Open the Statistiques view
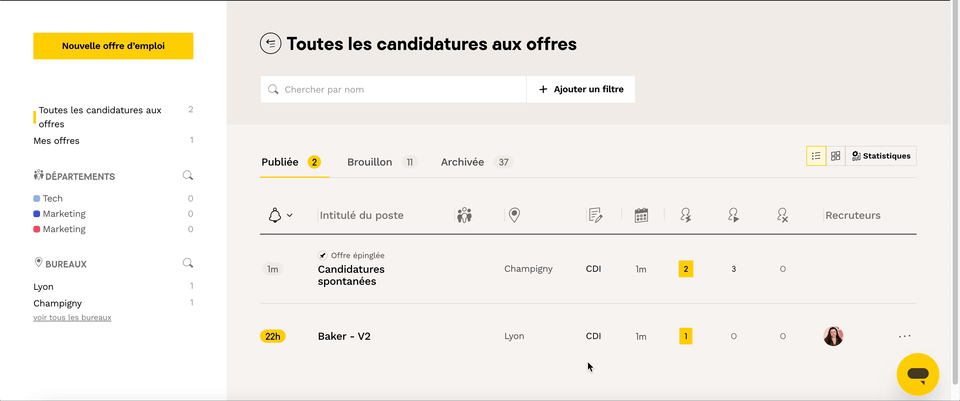The image size is (960, 401). pos(881,156)
